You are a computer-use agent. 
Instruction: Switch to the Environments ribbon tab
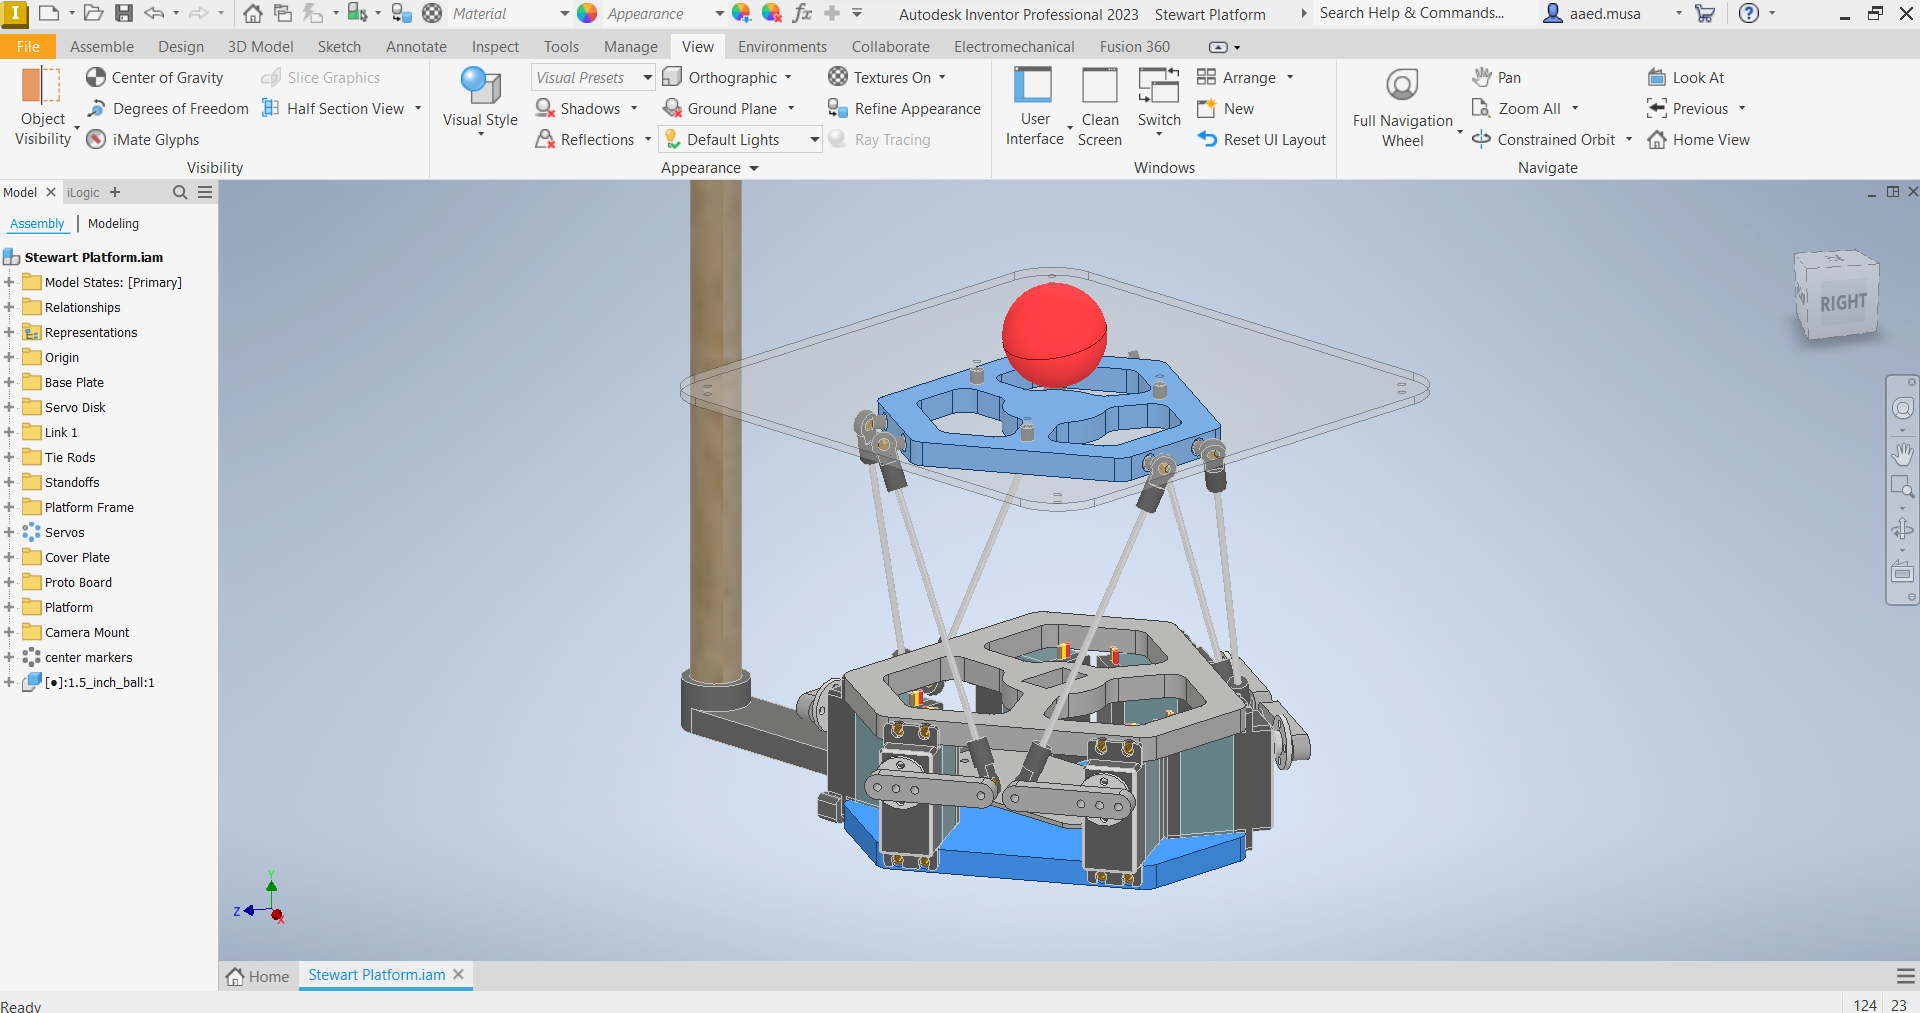click(x=782, y=47)
